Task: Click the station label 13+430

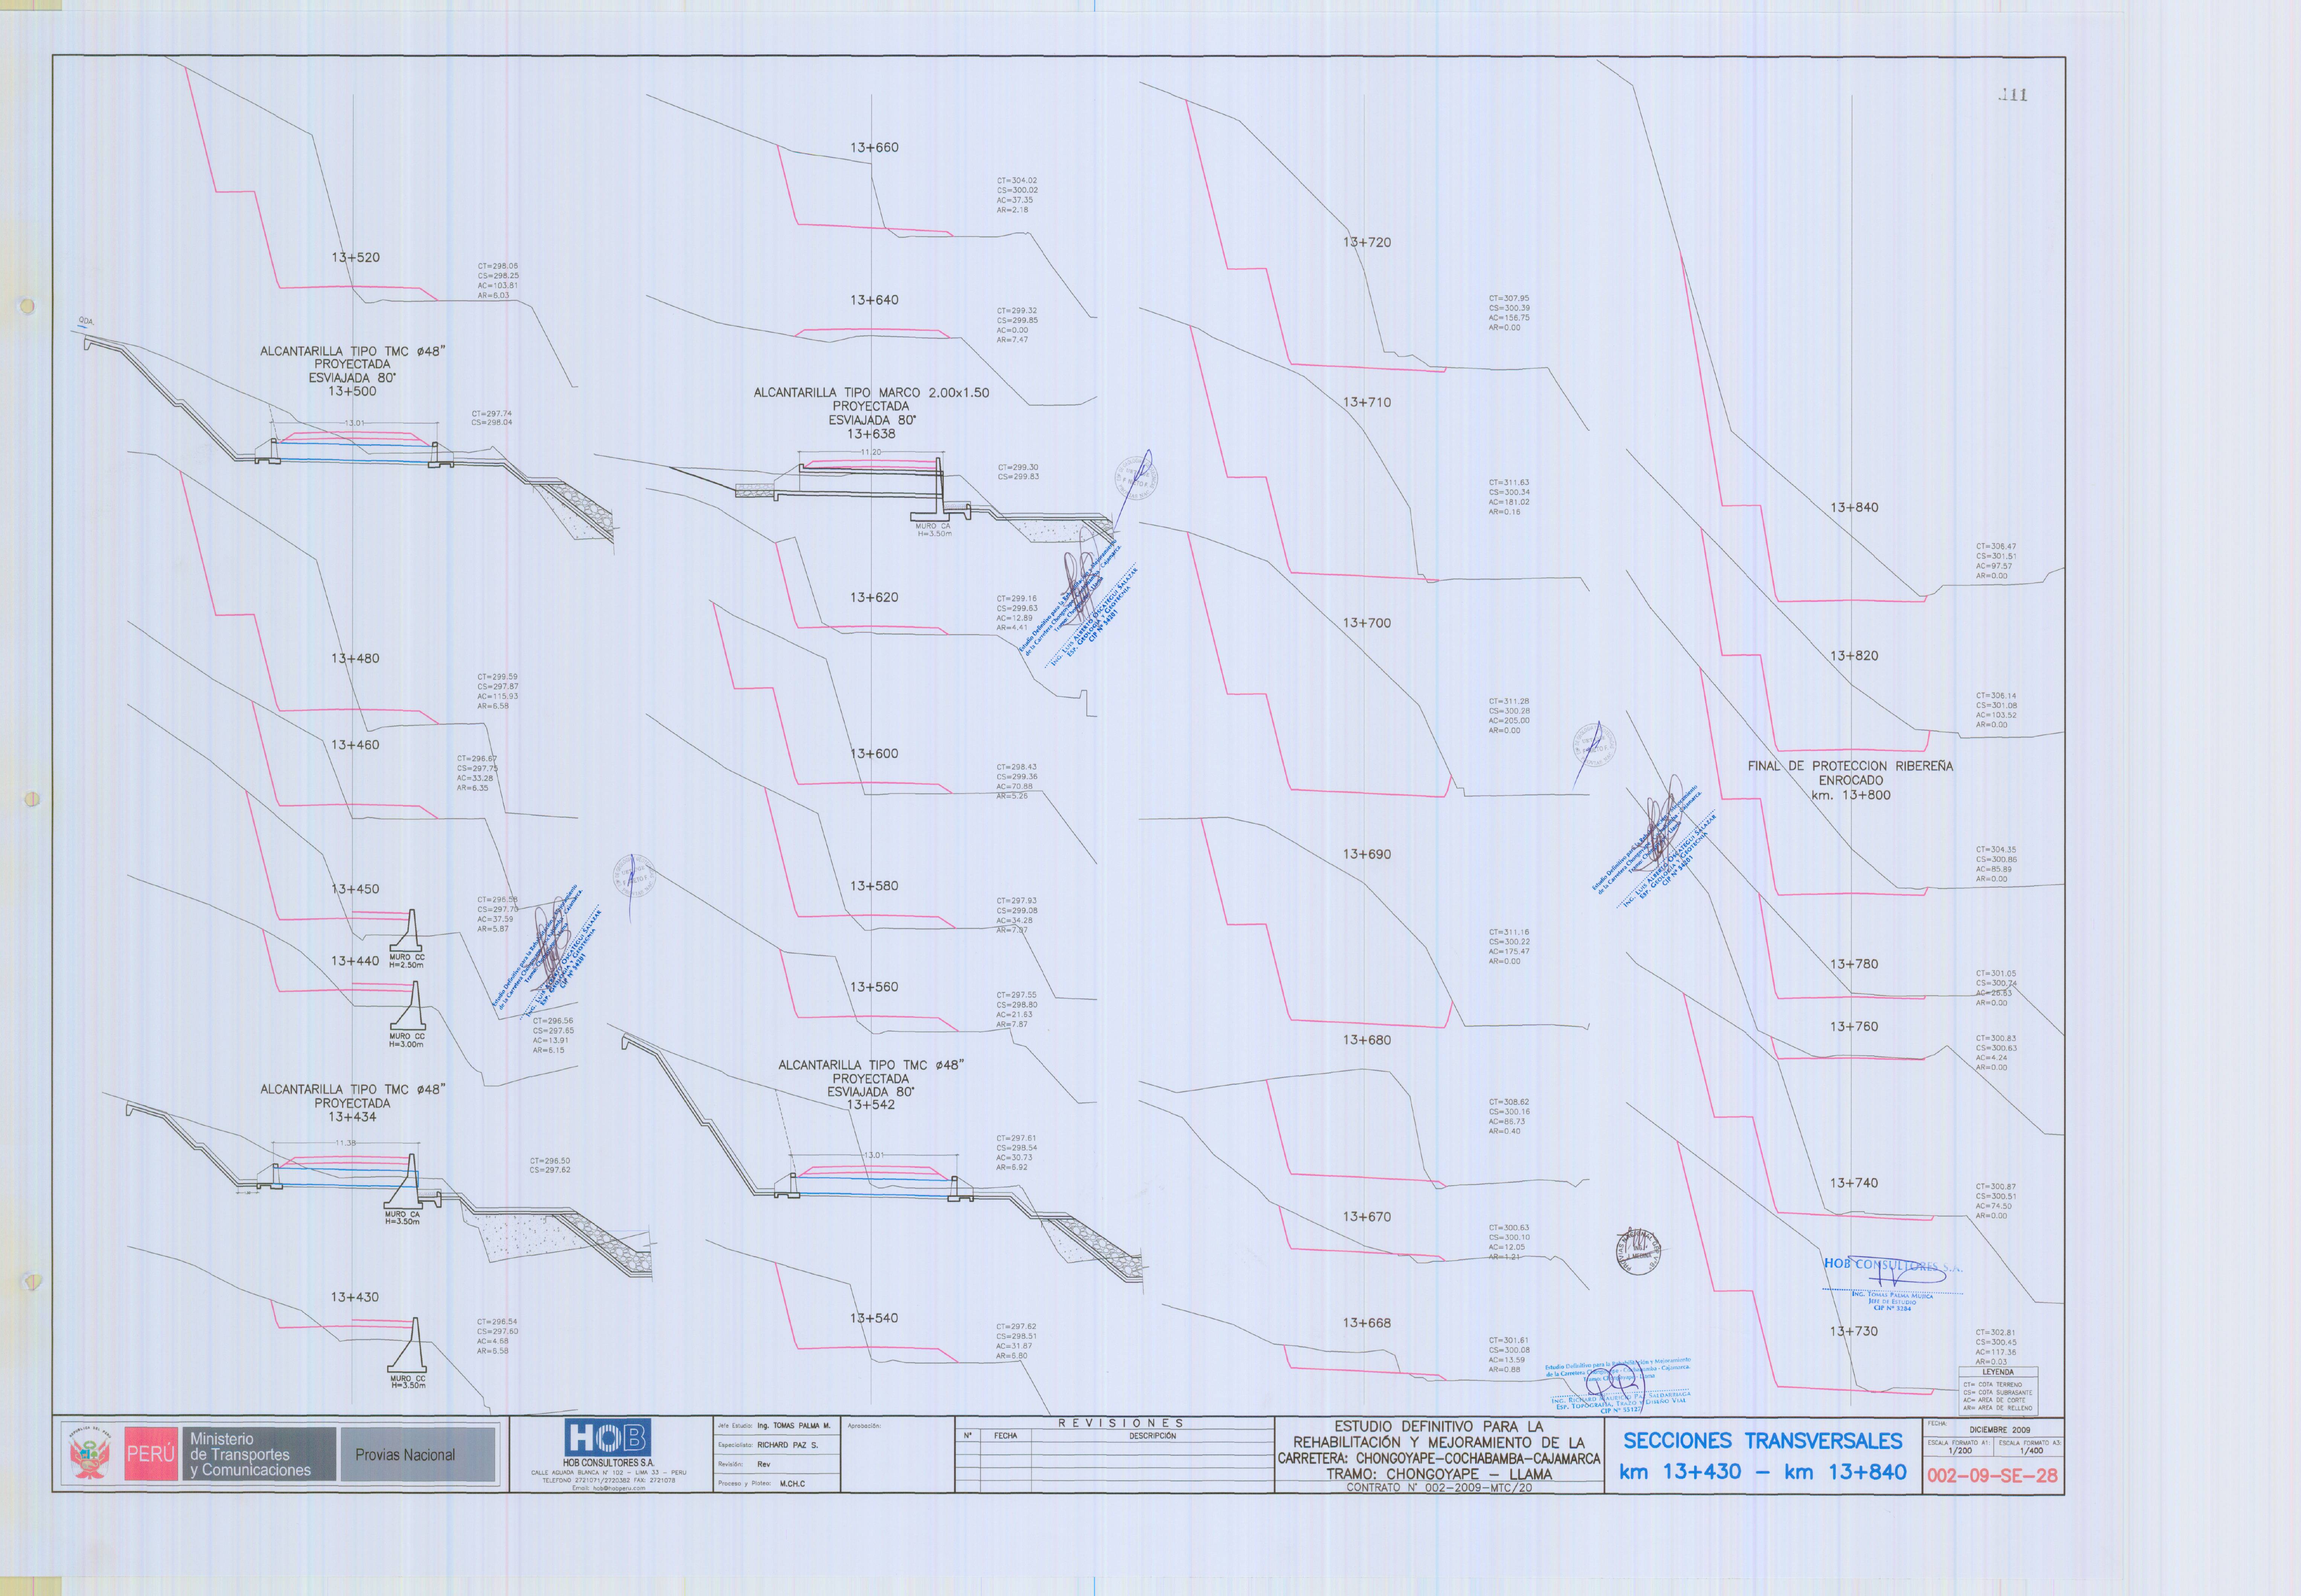Action: coord(355,1297)
